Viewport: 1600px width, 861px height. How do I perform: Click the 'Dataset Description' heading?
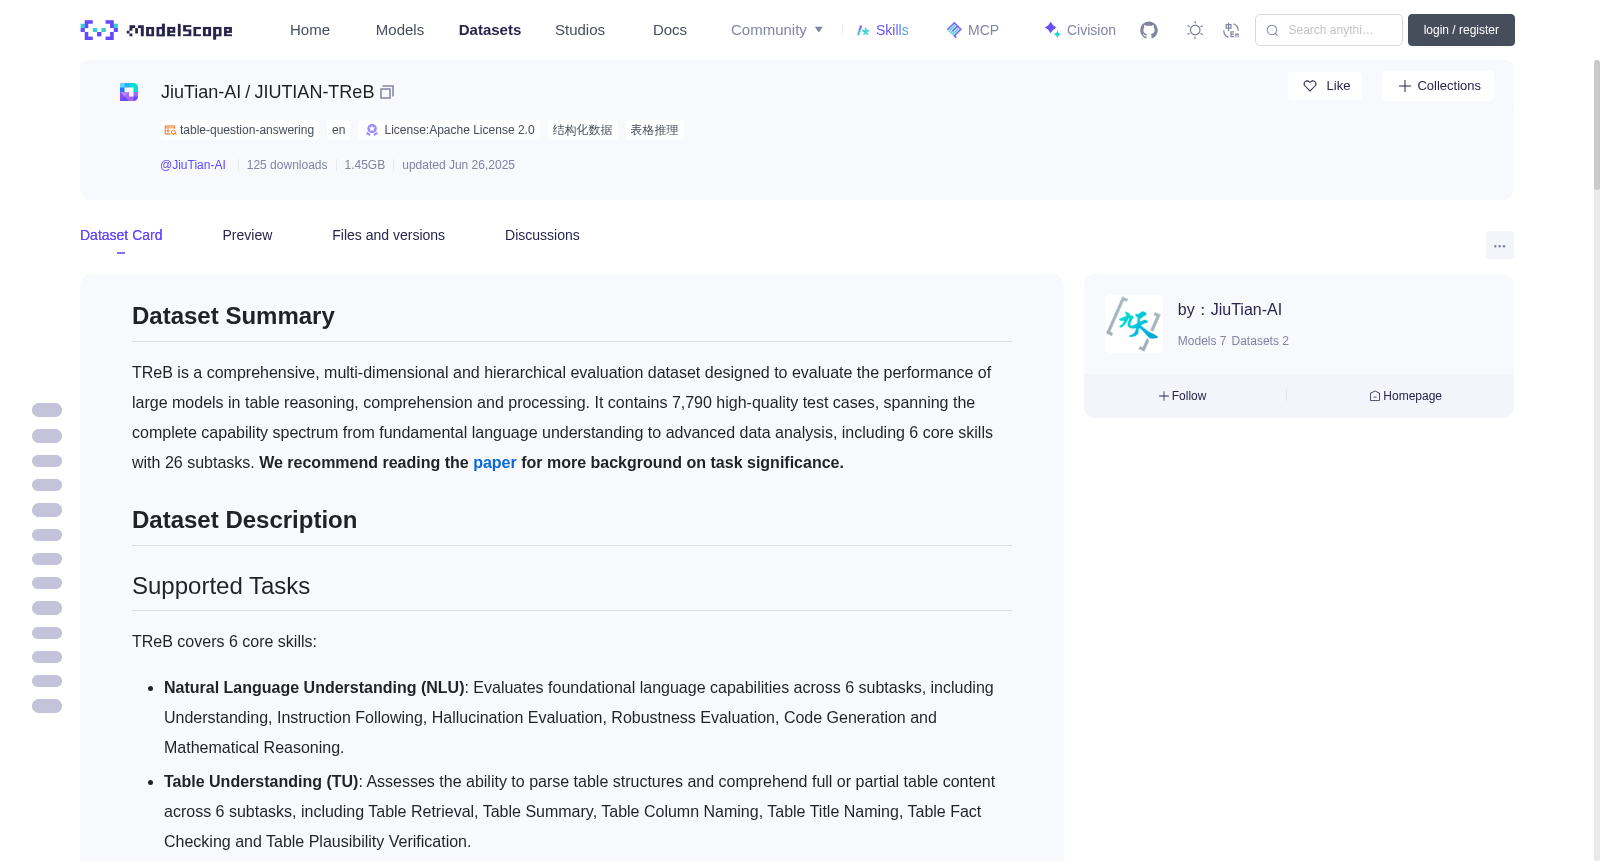(244, 520)
